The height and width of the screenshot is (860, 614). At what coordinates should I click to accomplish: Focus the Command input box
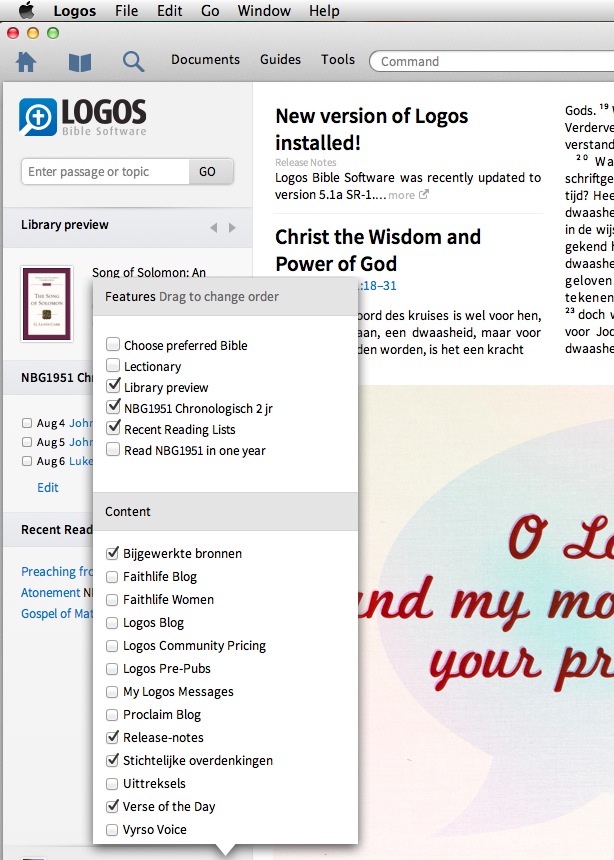click(x=492, y=61)
